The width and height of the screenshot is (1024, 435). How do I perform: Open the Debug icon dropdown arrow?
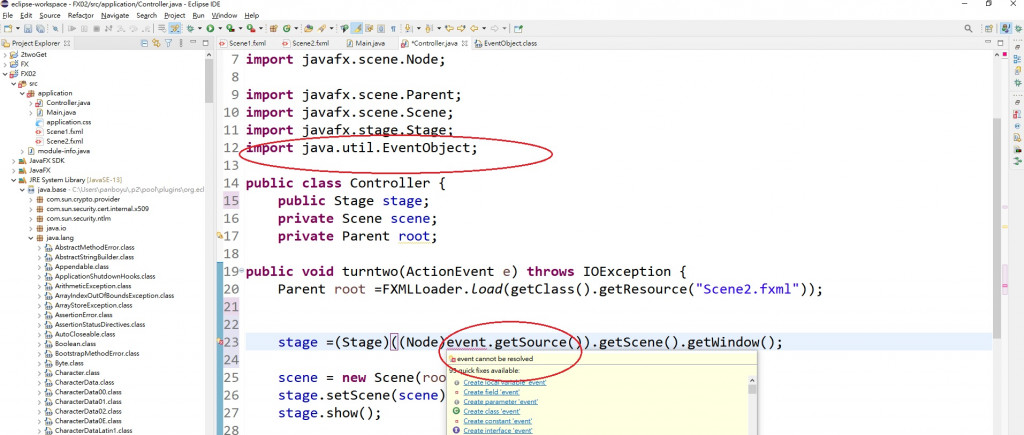pyautogui.click(x=200, y=29)
